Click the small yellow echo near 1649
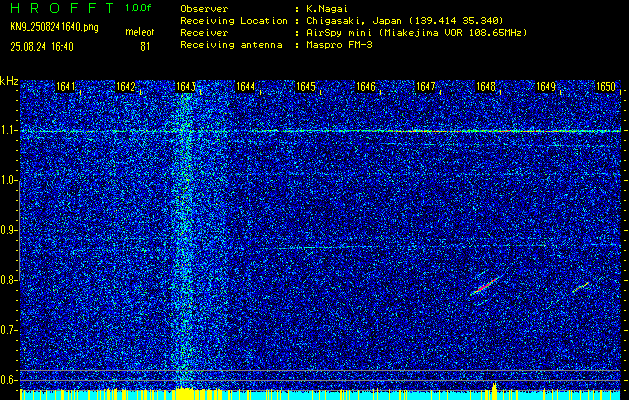629x400 pixels. 580,287
